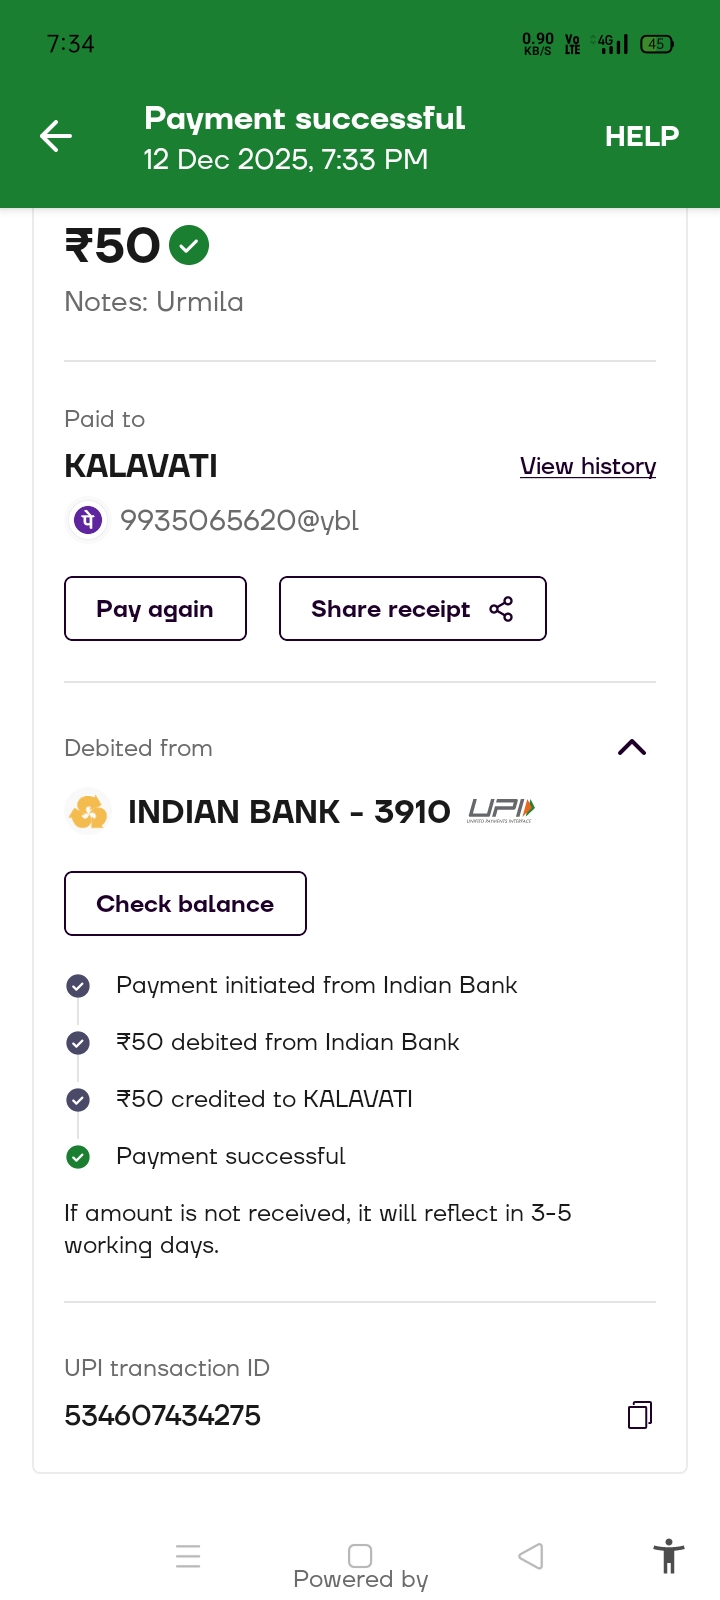Tap the share icon in Share receipt
Image resolution: width=720 pixels, height=1600 pixels.
[501, 609]
